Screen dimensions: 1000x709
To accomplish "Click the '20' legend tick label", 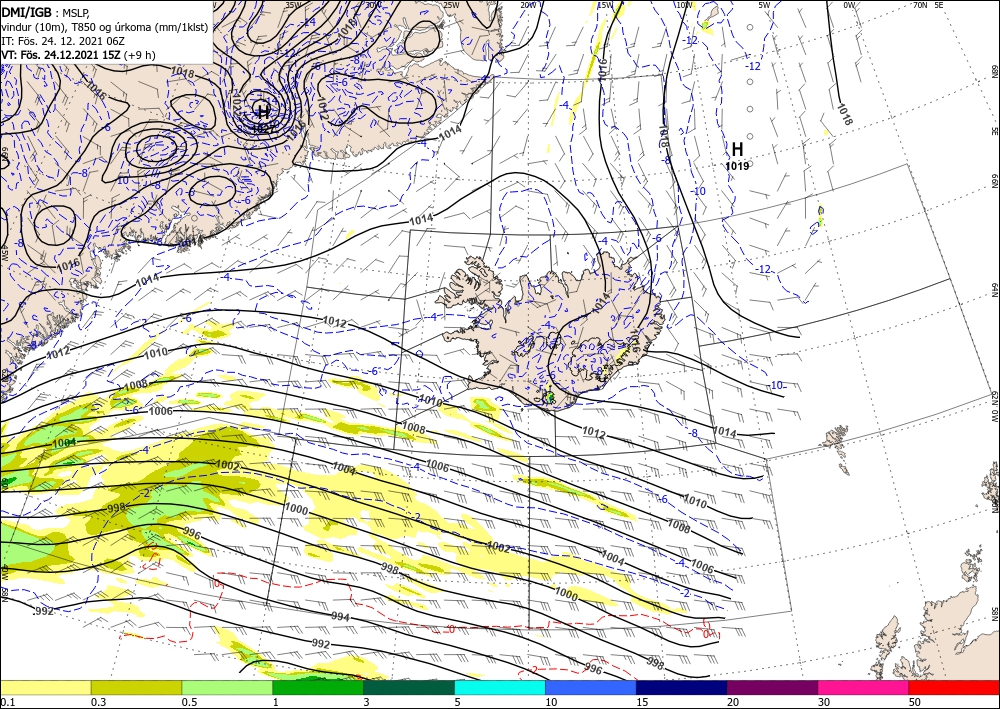I will (733, 702).
